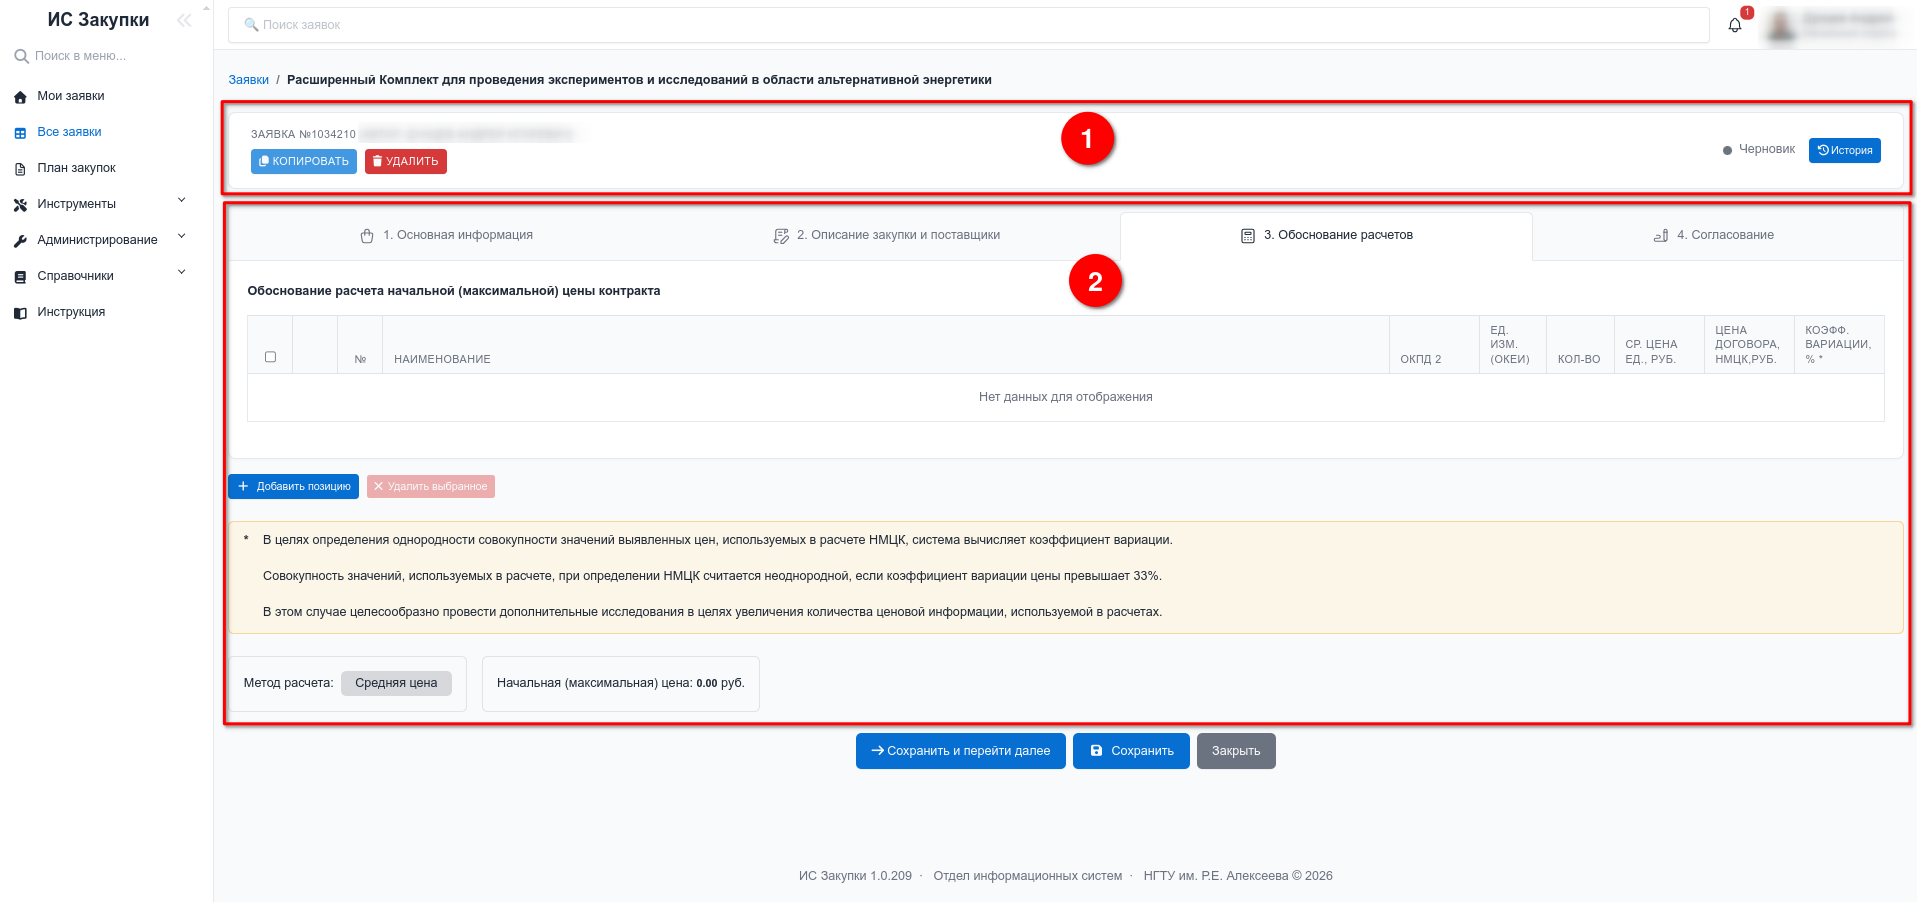Click the Закрыть button

(1236, 751)
